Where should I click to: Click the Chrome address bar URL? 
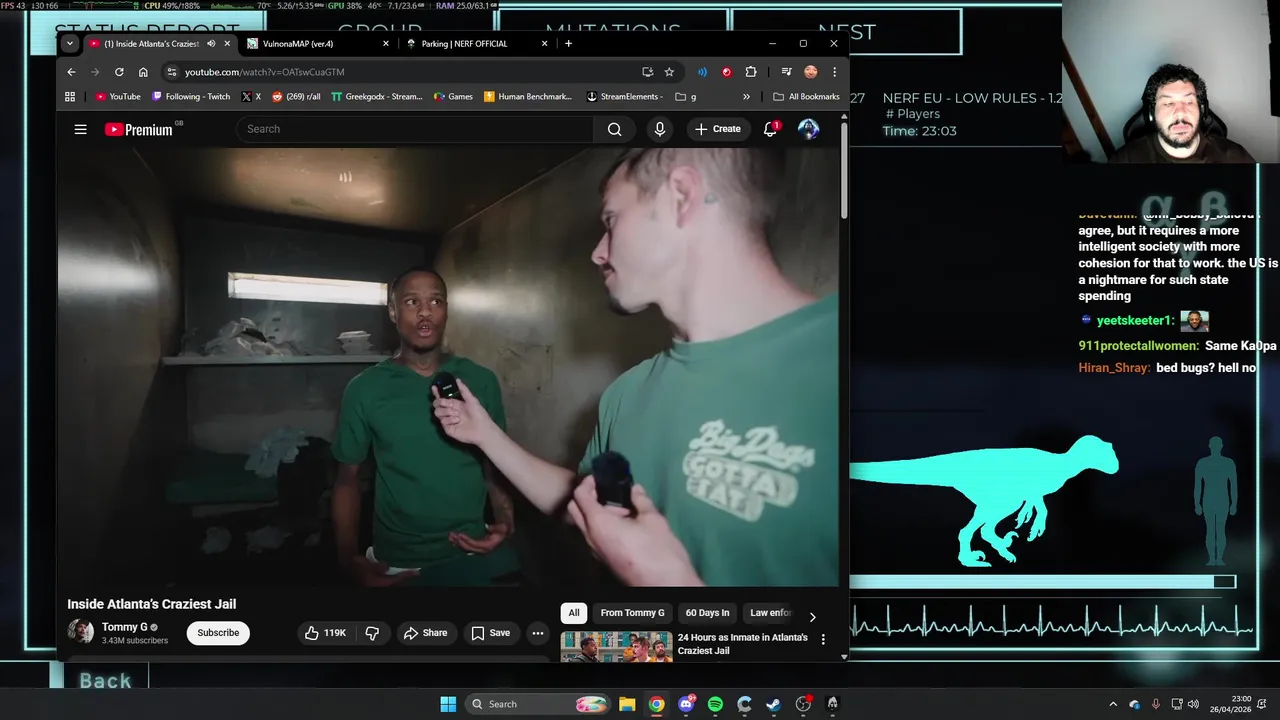click(264, 72)
